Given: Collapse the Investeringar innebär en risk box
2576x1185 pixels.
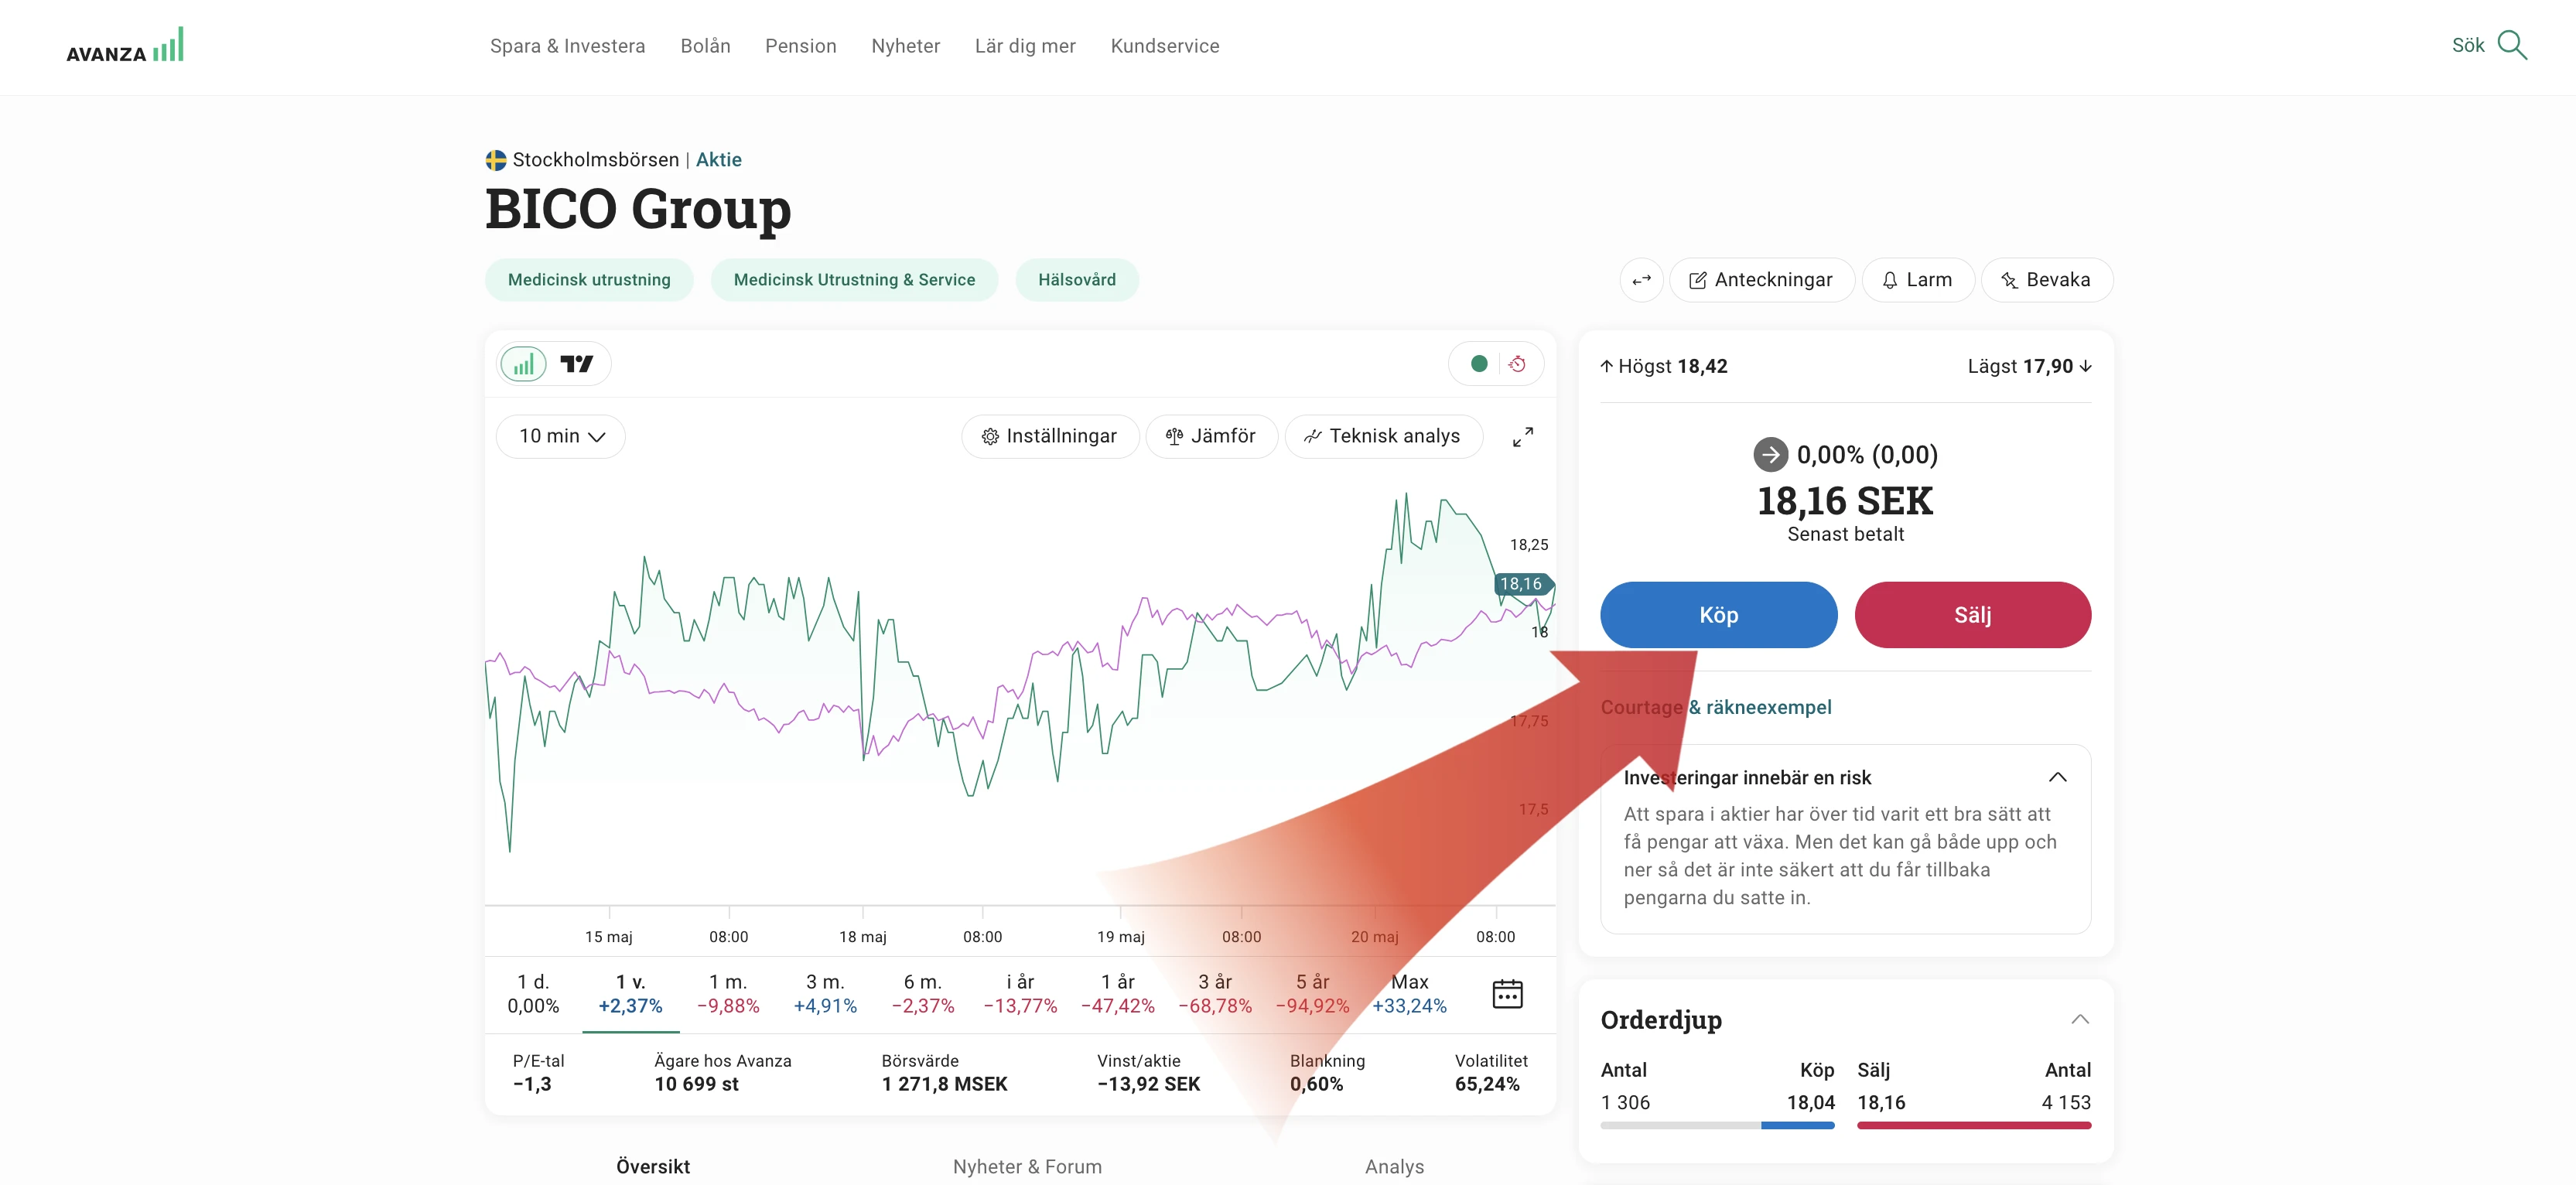Looking at the screenshot, I should (2057, 778).
